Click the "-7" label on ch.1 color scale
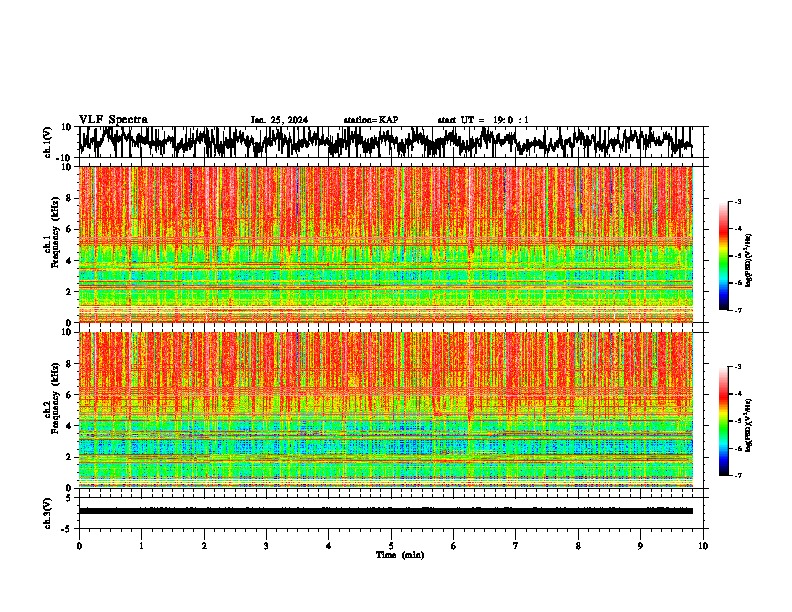Viewport: 792px width, 612px height. (x=737, y=310)
